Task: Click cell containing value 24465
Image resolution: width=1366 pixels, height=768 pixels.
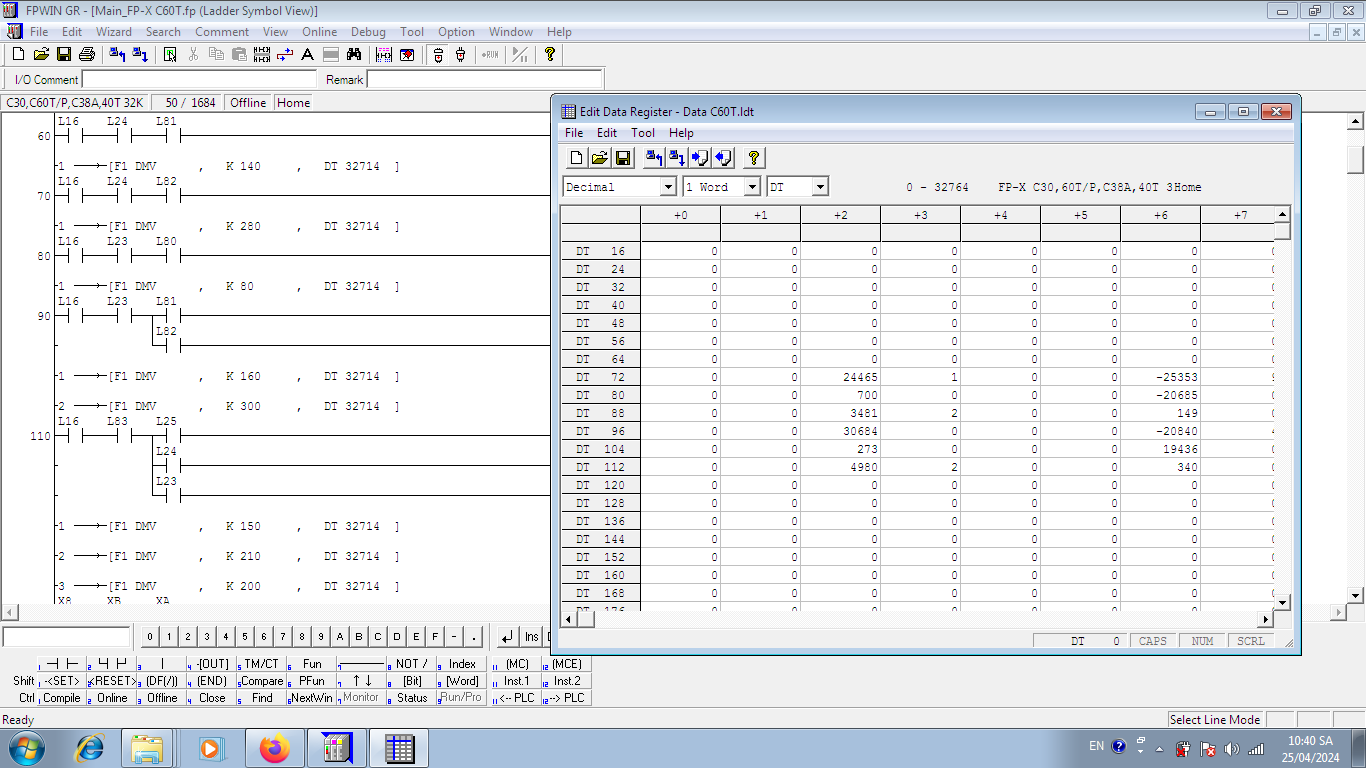Action: (x=840, y=377)
